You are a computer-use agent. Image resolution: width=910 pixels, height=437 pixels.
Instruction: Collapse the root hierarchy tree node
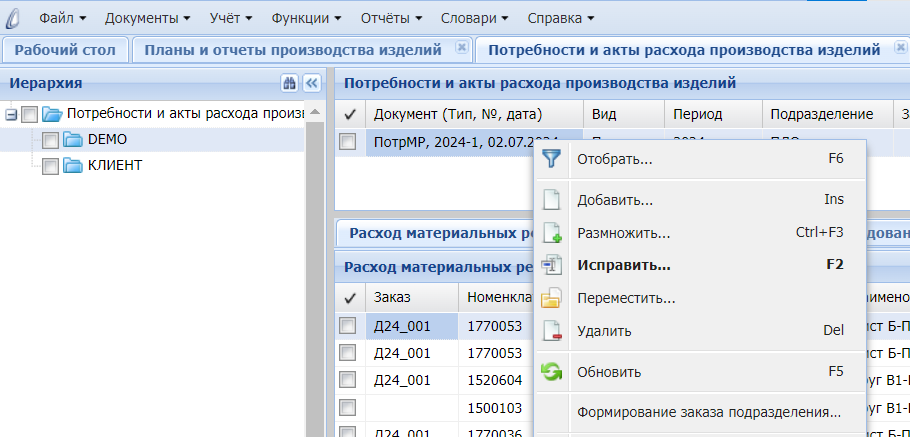tap(11, 114)
